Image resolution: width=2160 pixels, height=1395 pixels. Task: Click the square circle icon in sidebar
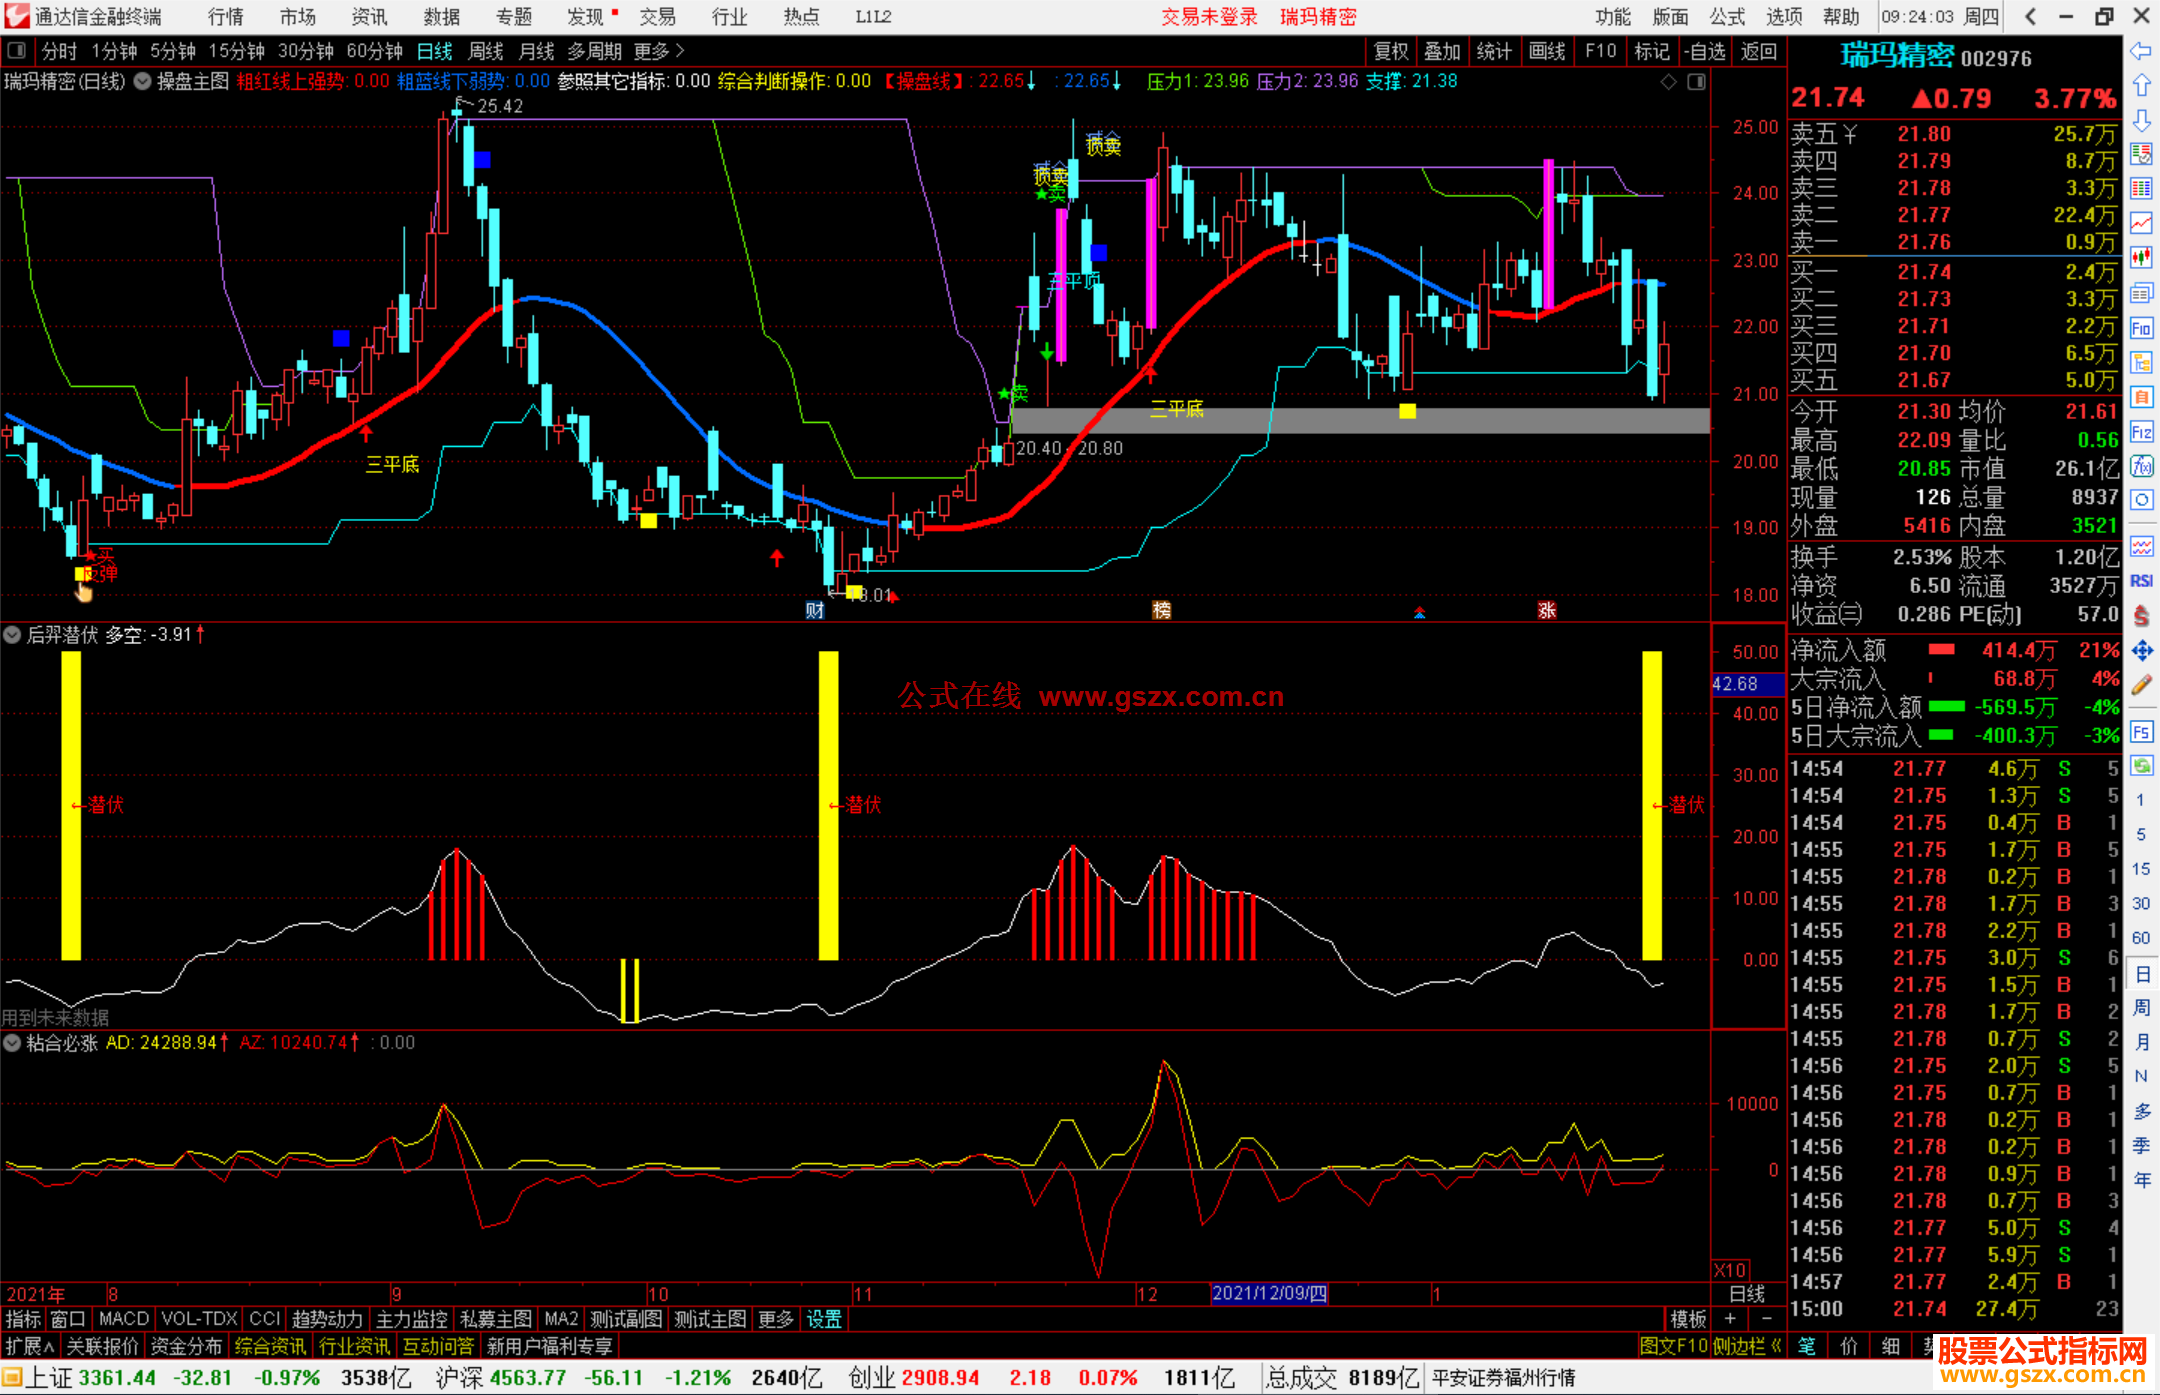tap(2141, 500)
